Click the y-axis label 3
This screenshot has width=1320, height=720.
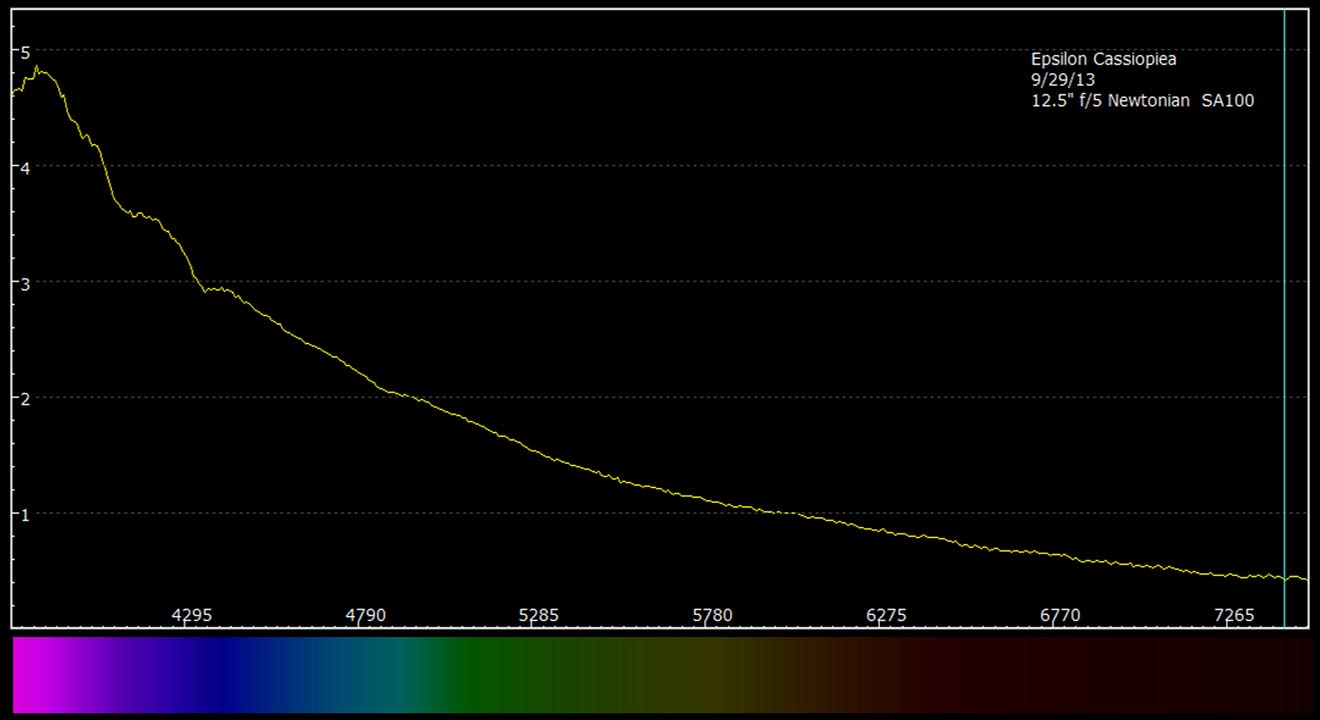(x=26, y=283)
